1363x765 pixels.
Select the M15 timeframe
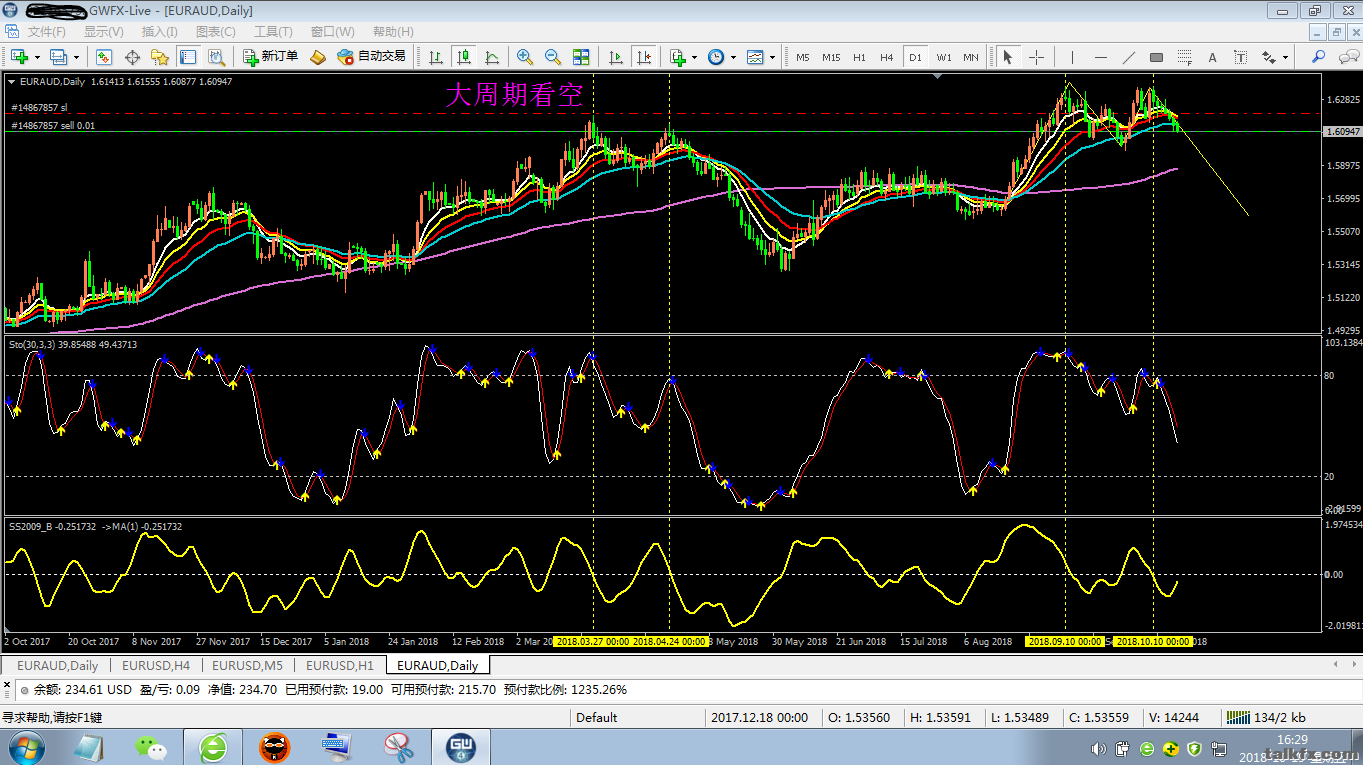(831, 57)
